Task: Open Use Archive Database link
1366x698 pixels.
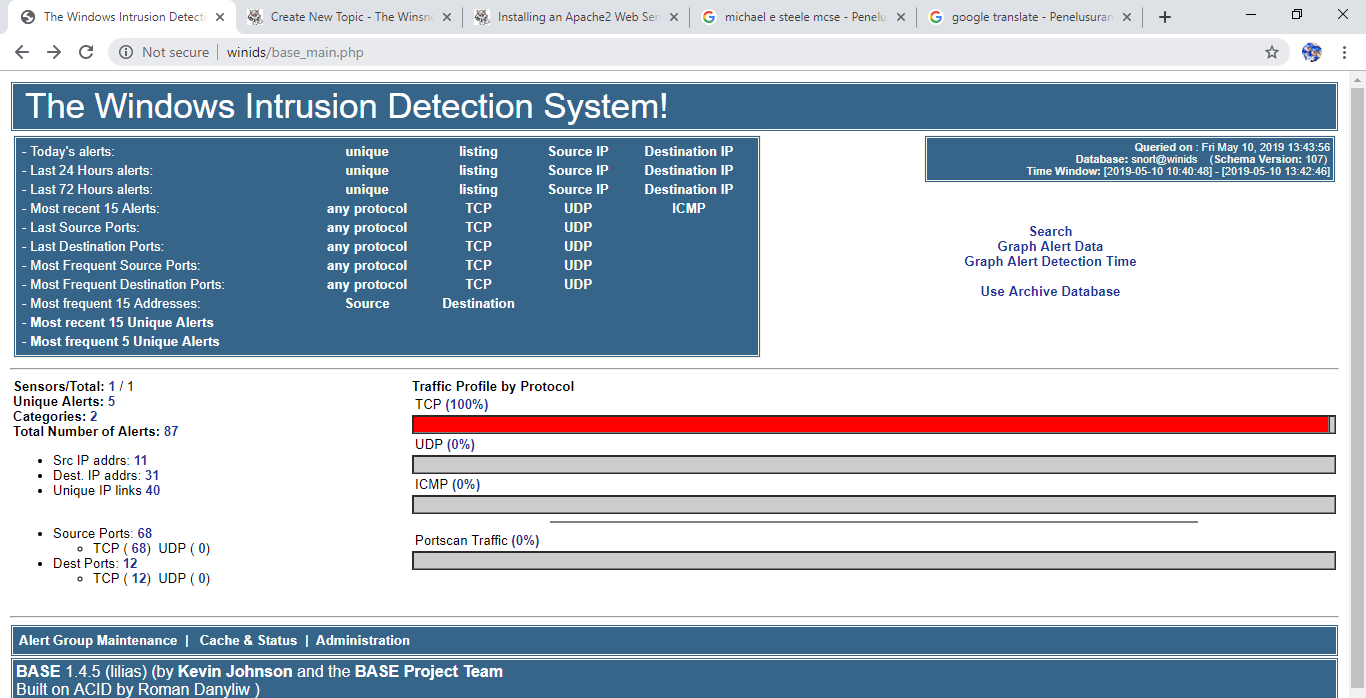Action: [x=1050, y=291]
